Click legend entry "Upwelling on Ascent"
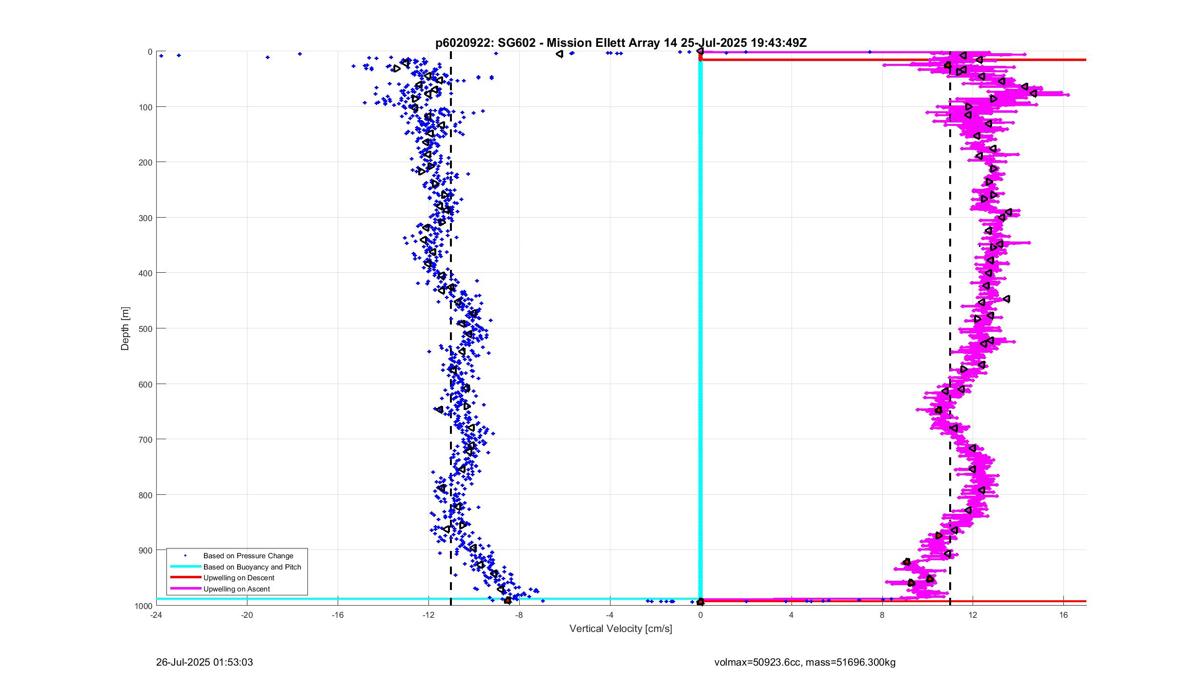This screenshot has width=1200, height=681. (x=236, y=590)
